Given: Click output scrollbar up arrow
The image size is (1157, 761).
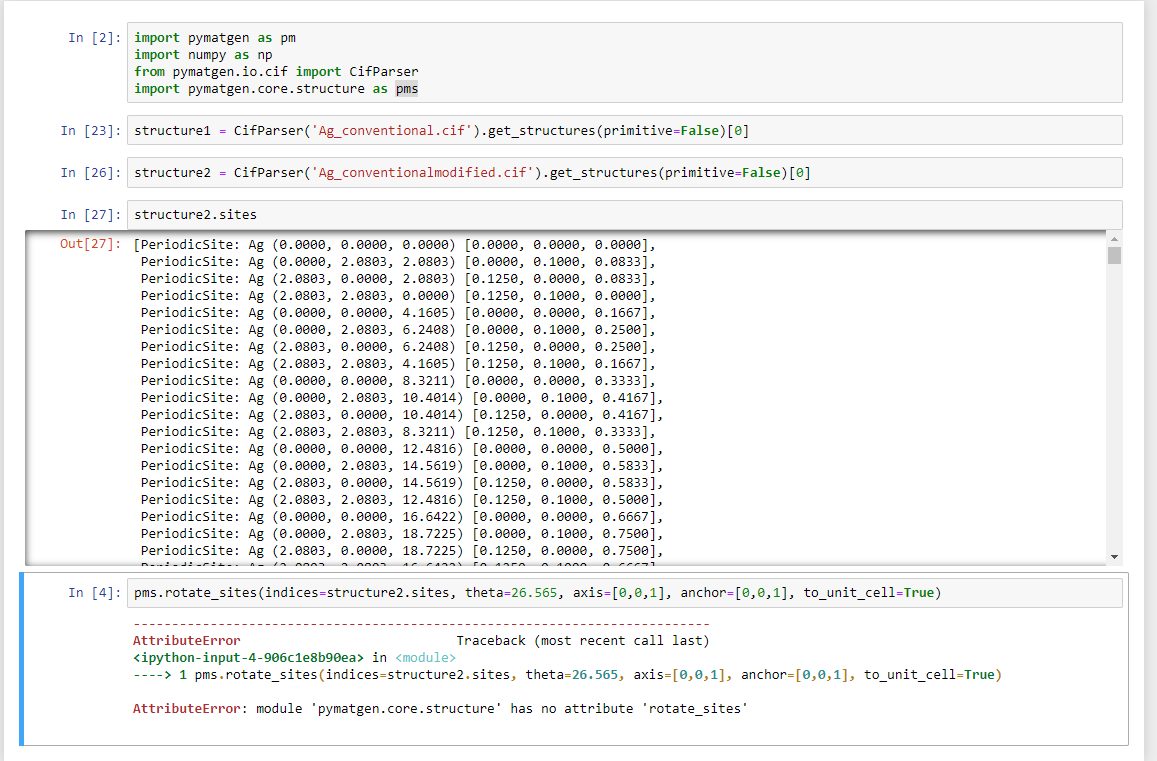Looking at the screenshot, I should [1114, 239].
